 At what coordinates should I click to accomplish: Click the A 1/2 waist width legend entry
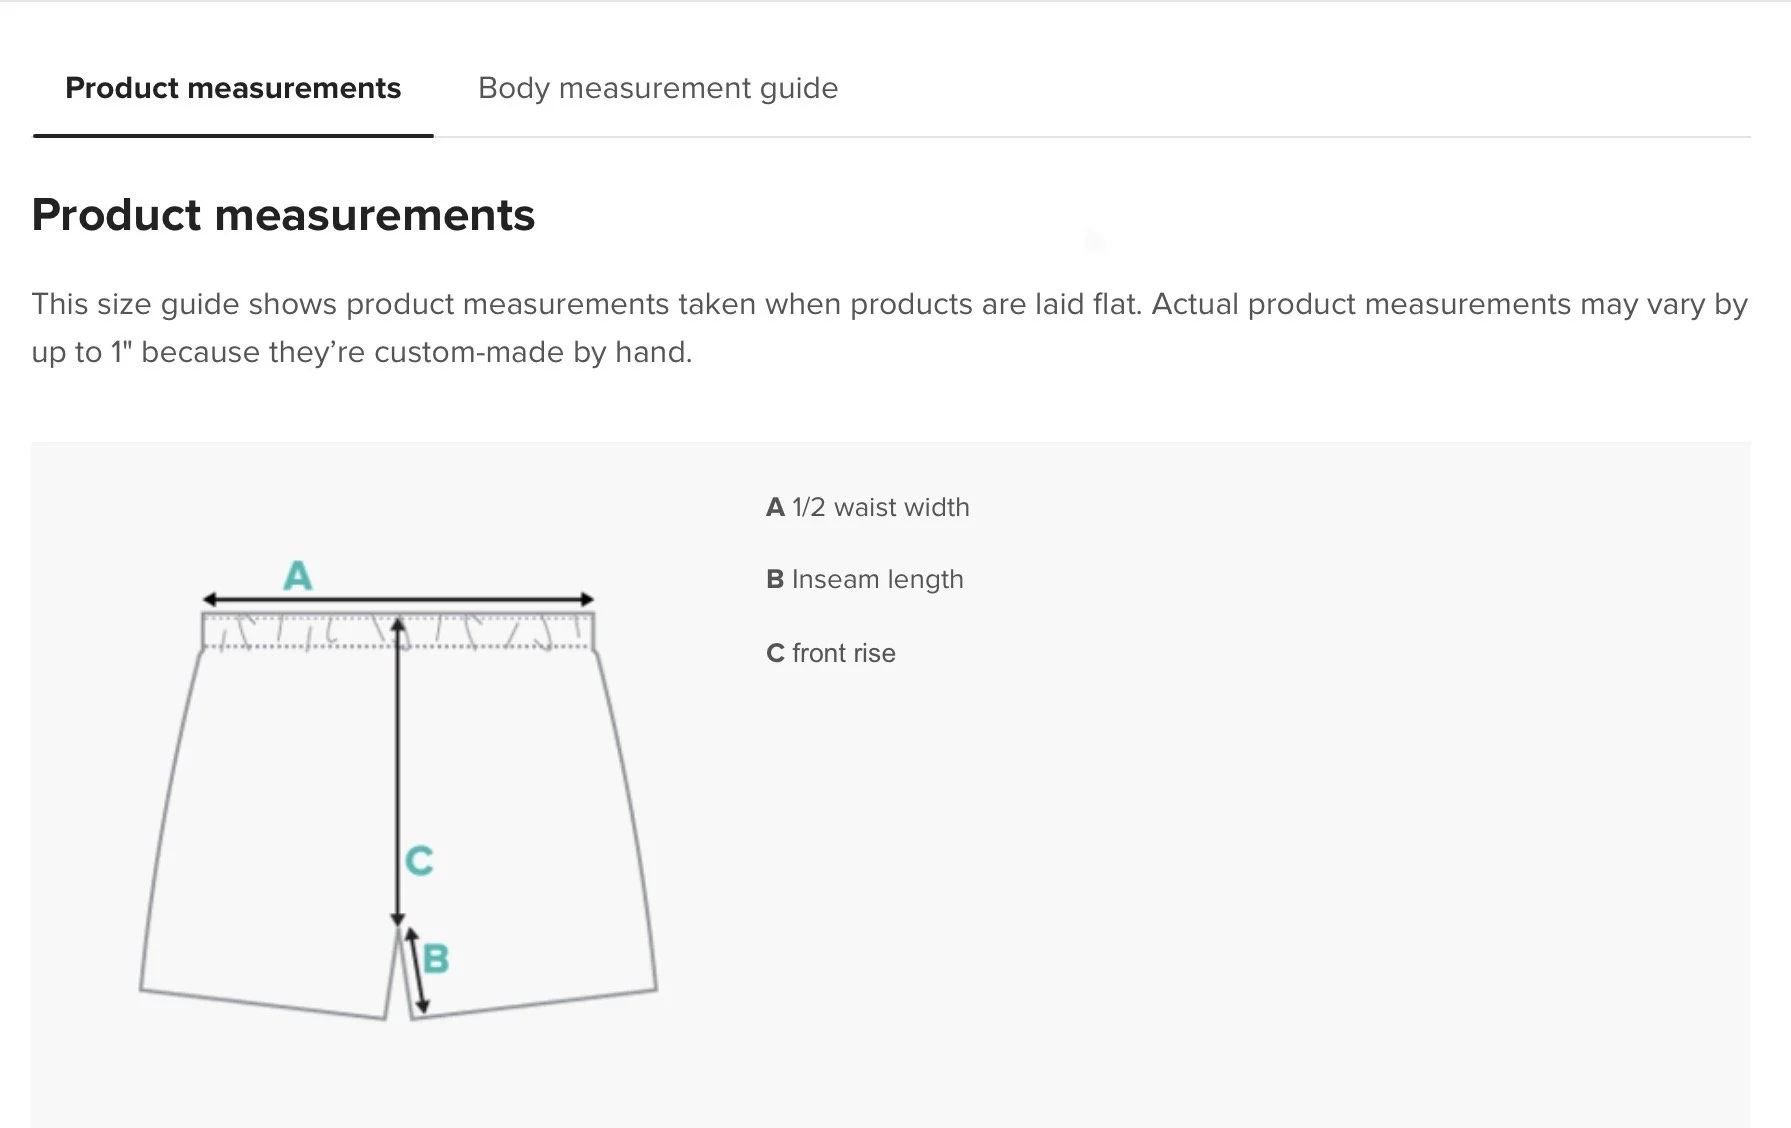click(868, 507)
